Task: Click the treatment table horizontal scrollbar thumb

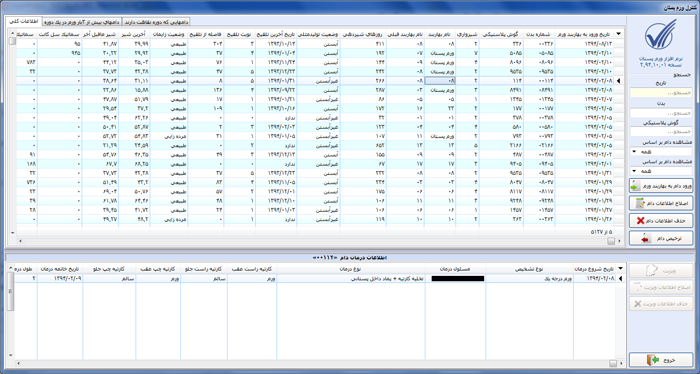Action: click(x=612, y=363)
